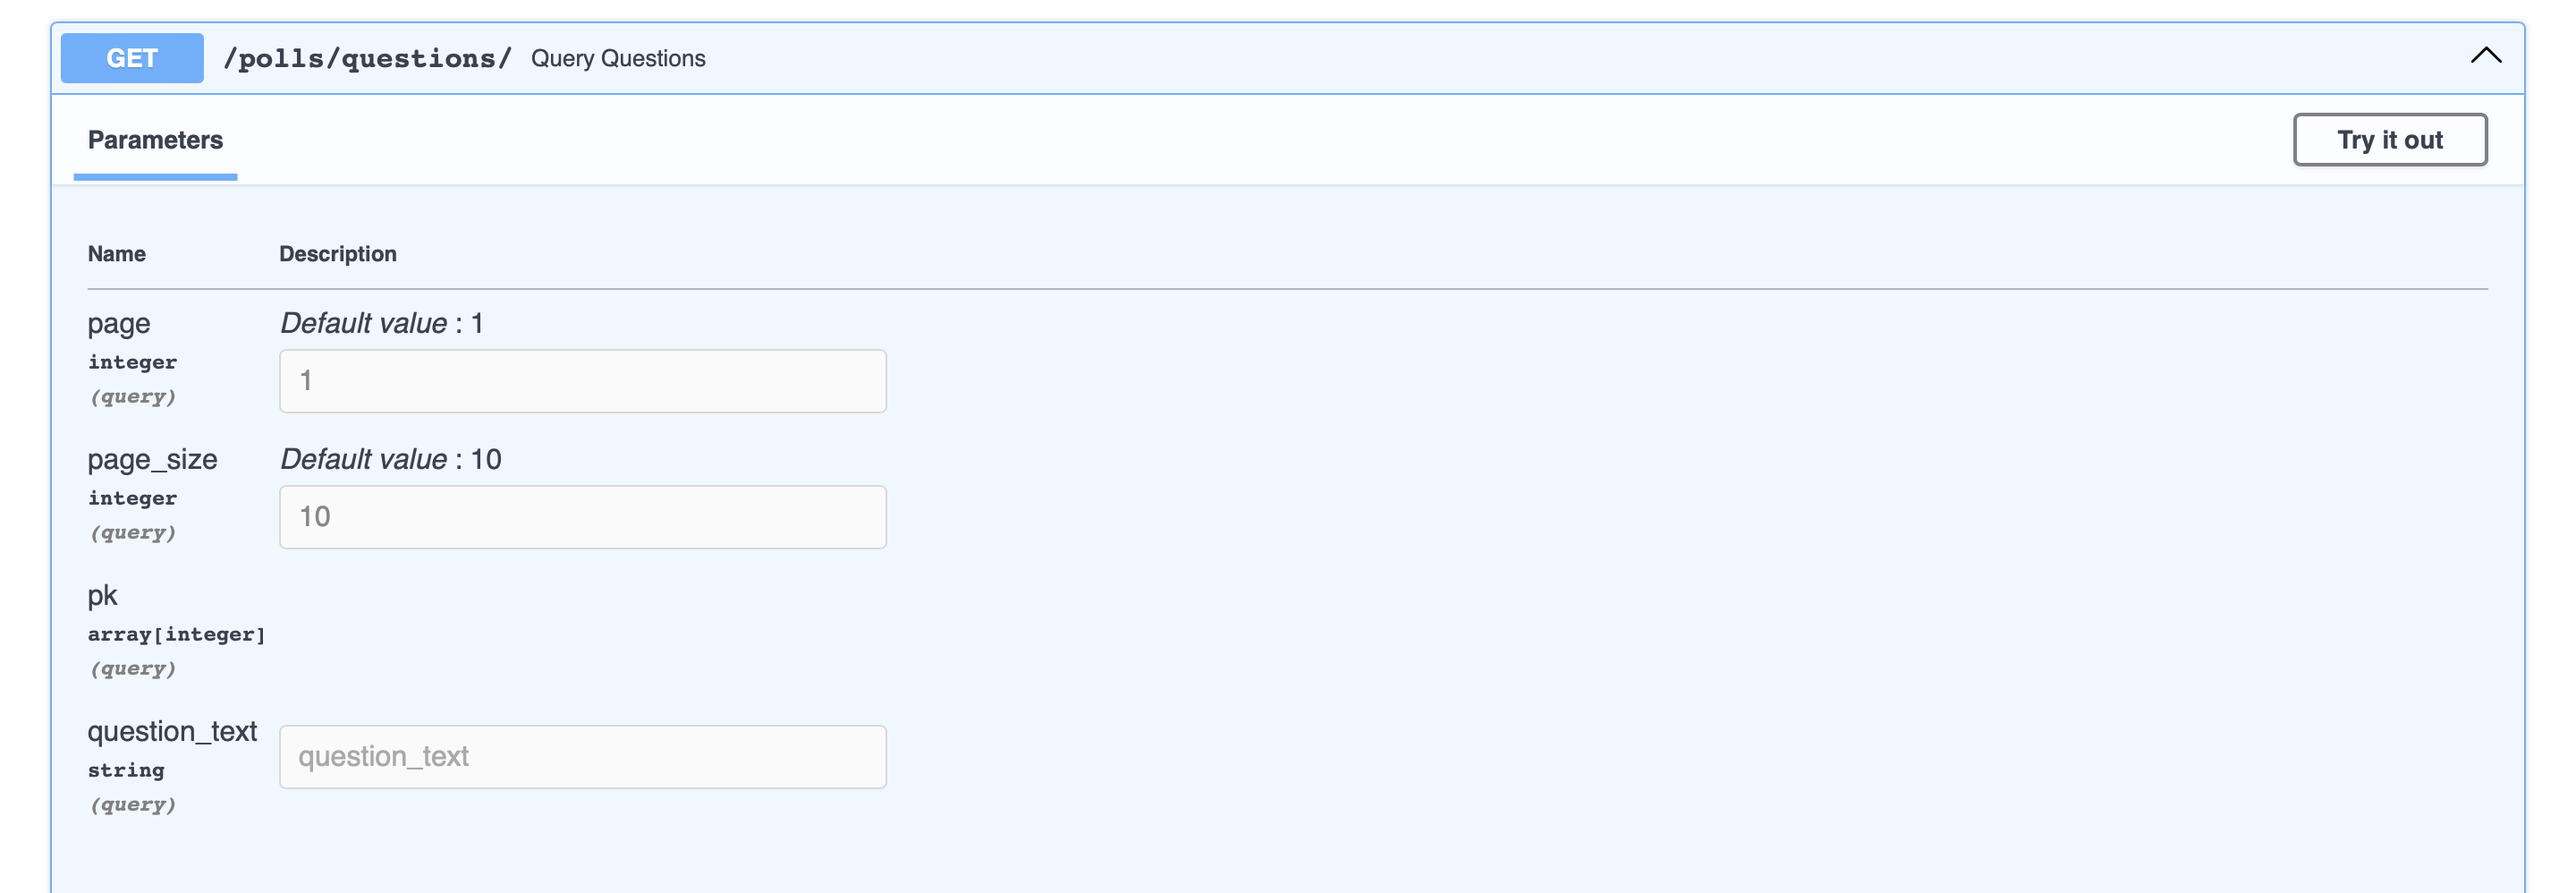Switch to the Parameters tab
This screenshot has height=893, width=2576.
point(154,140)
